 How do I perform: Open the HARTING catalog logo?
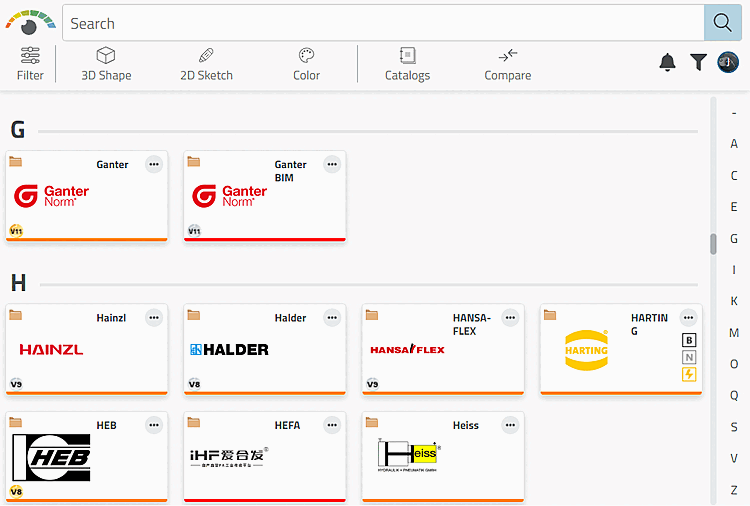(x=586, y=350)
